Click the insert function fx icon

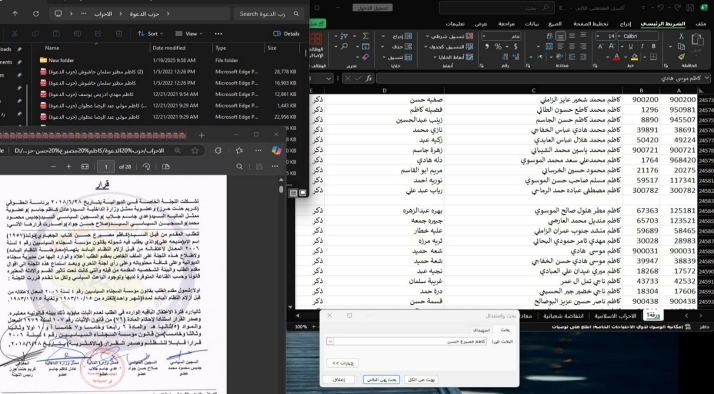point(369,78)
